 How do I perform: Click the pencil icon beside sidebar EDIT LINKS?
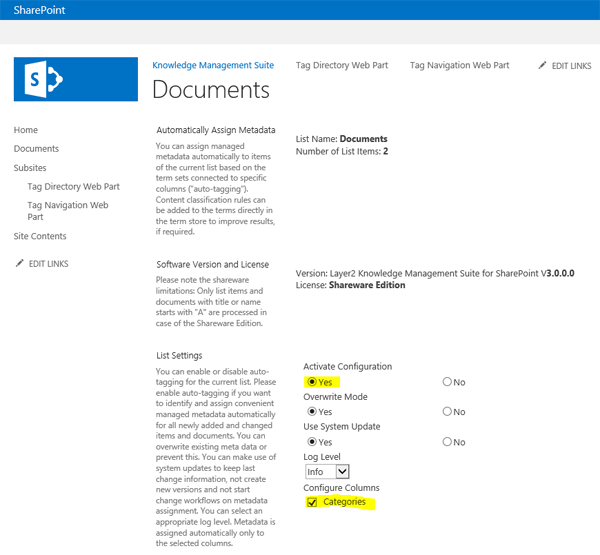coord(19,263)
